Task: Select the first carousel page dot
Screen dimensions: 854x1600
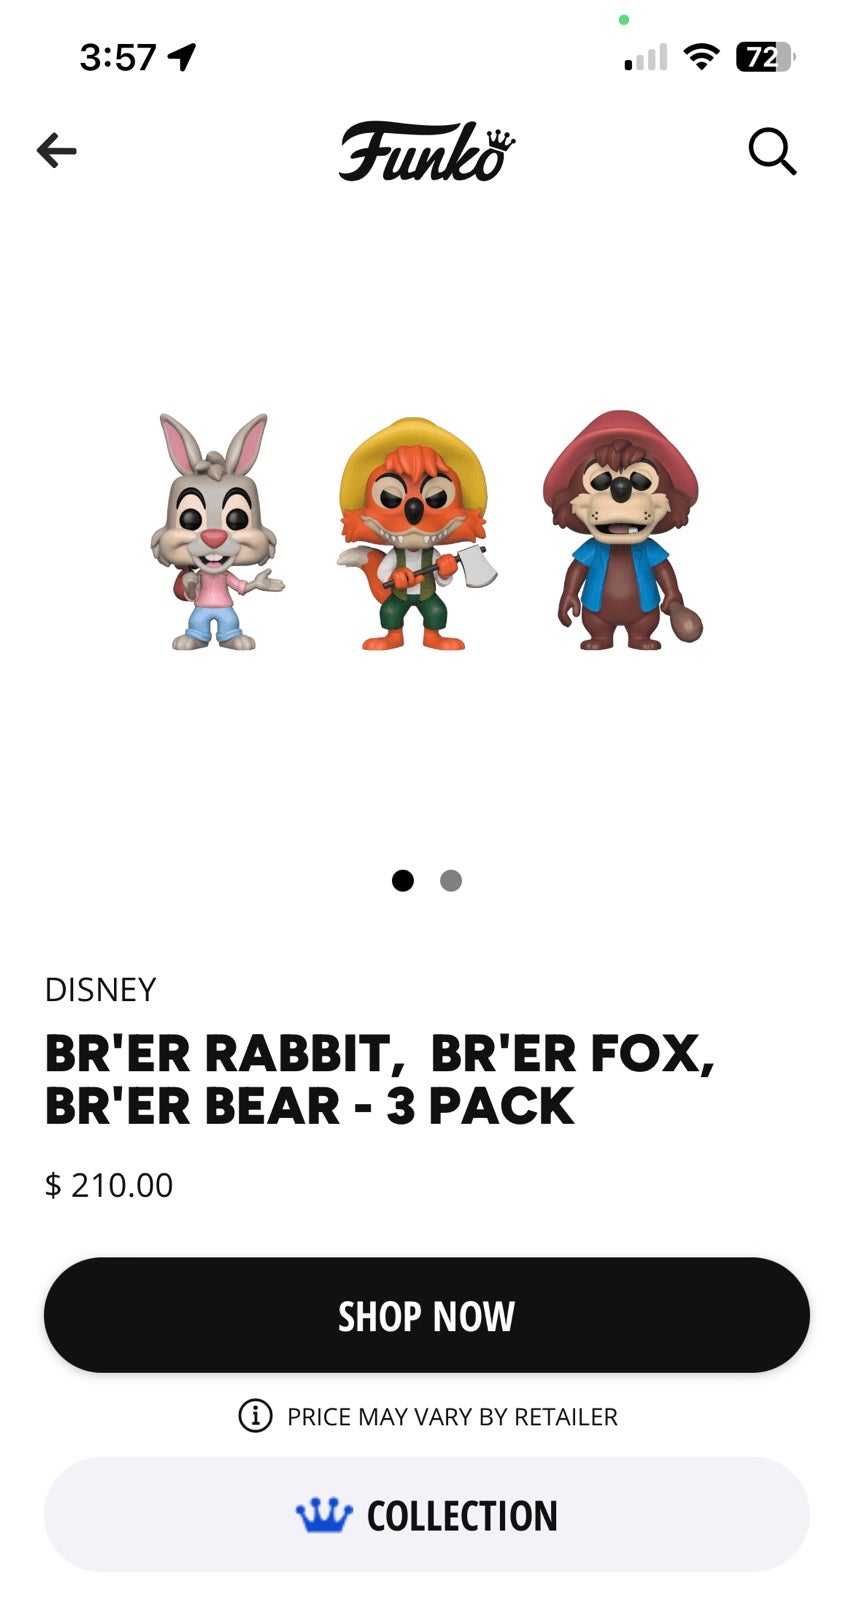Action: [402, 880]
